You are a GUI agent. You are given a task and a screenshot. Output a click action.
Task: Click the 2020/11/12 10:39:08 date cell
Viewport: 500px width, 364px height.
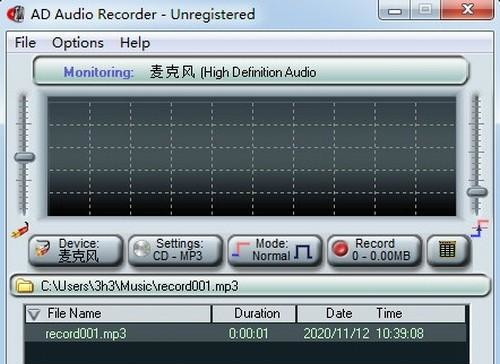363,334
